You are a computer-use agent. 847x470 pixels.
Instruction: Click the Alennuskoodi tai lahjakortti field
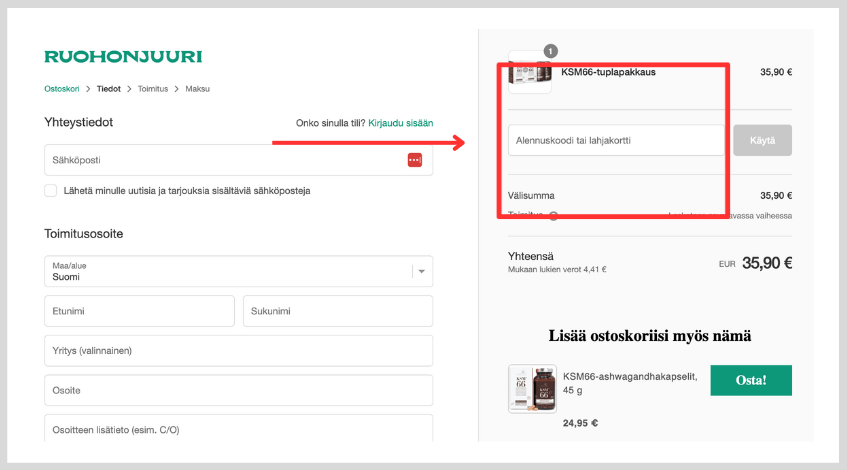[615, 140]
